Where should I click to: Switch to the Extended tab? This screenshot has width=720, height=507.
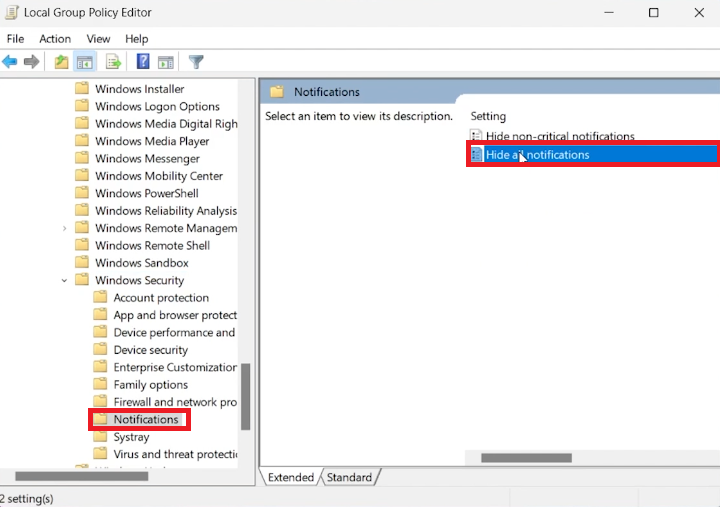[x=291, y=477]
